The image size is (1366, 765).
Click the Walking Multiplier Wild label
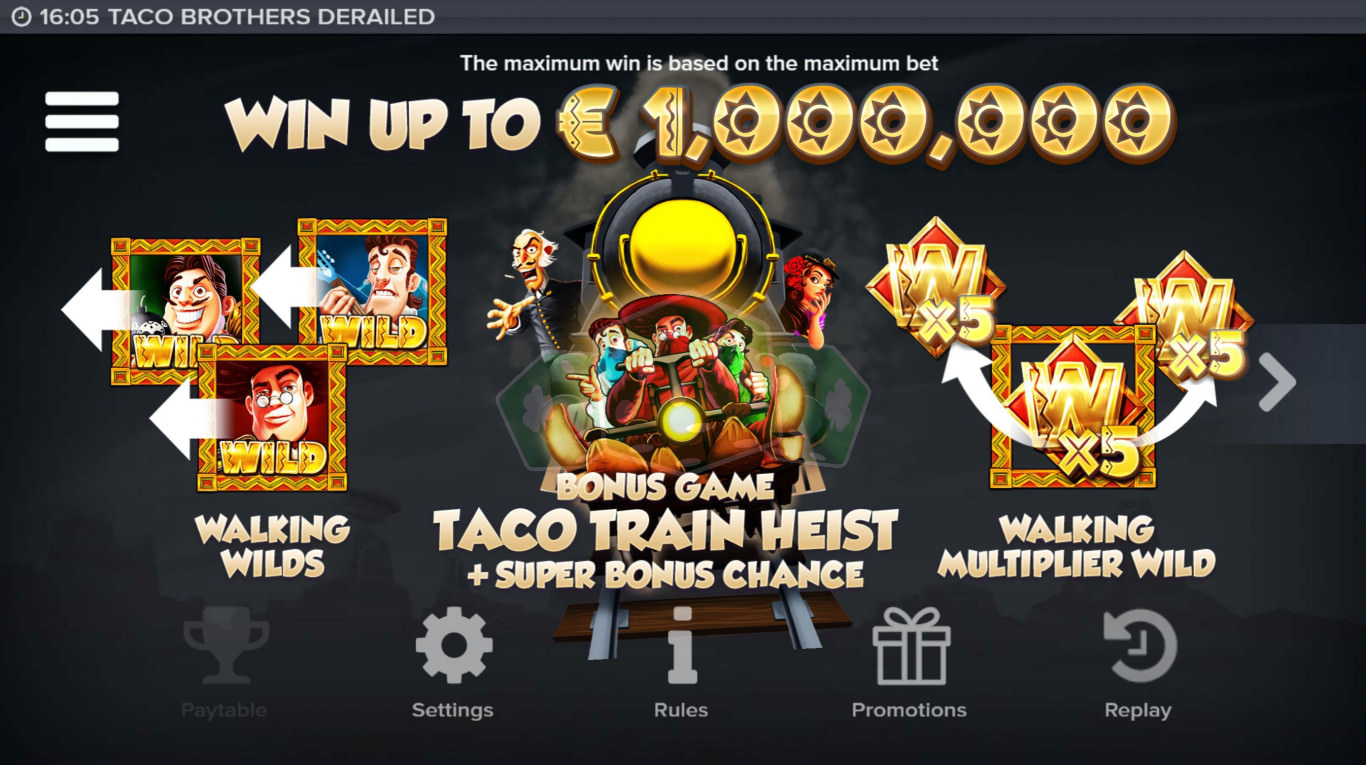click(x=1076, y=546)
